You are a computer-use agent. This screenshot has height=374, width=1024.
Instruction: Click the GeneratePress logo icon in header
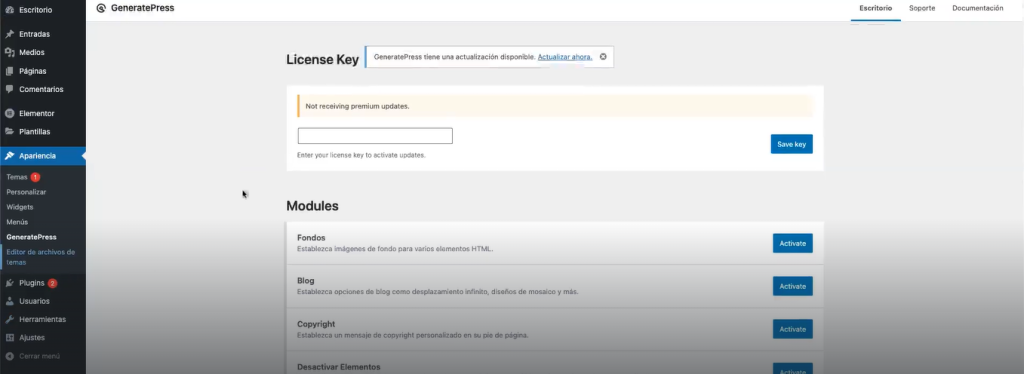pos(101,8)
